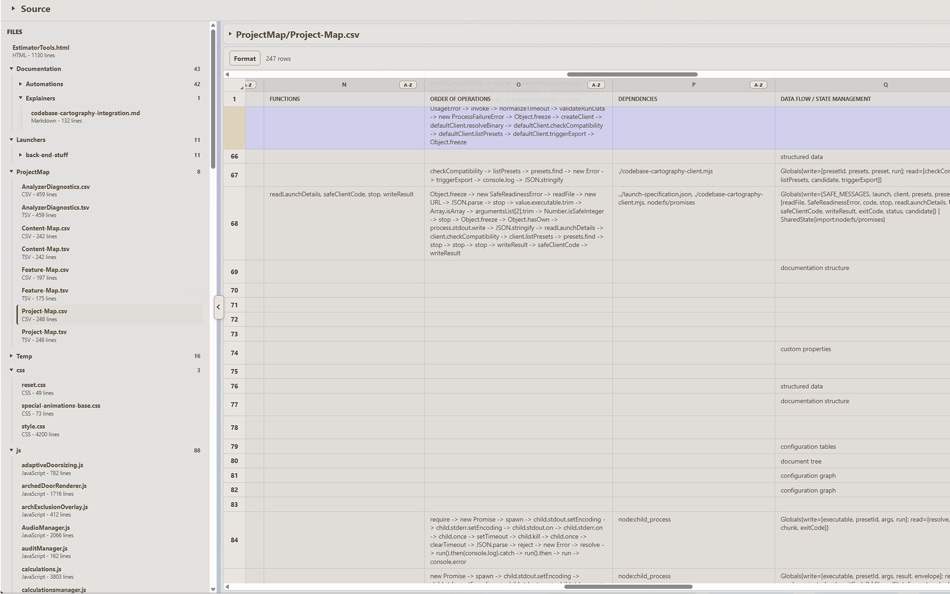Open Feature-Map.csv file
Viewport: 950px width, 594px height.
tap(45, 273)
